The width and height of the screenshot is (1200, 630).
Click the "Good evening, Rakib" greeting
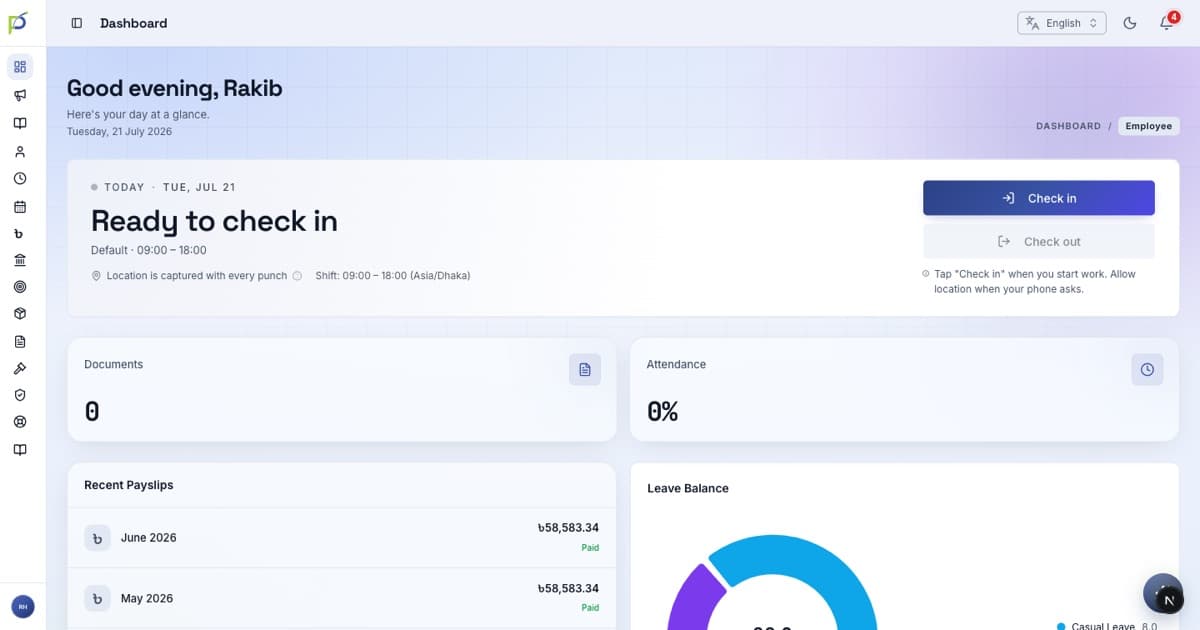pos(175,88)
